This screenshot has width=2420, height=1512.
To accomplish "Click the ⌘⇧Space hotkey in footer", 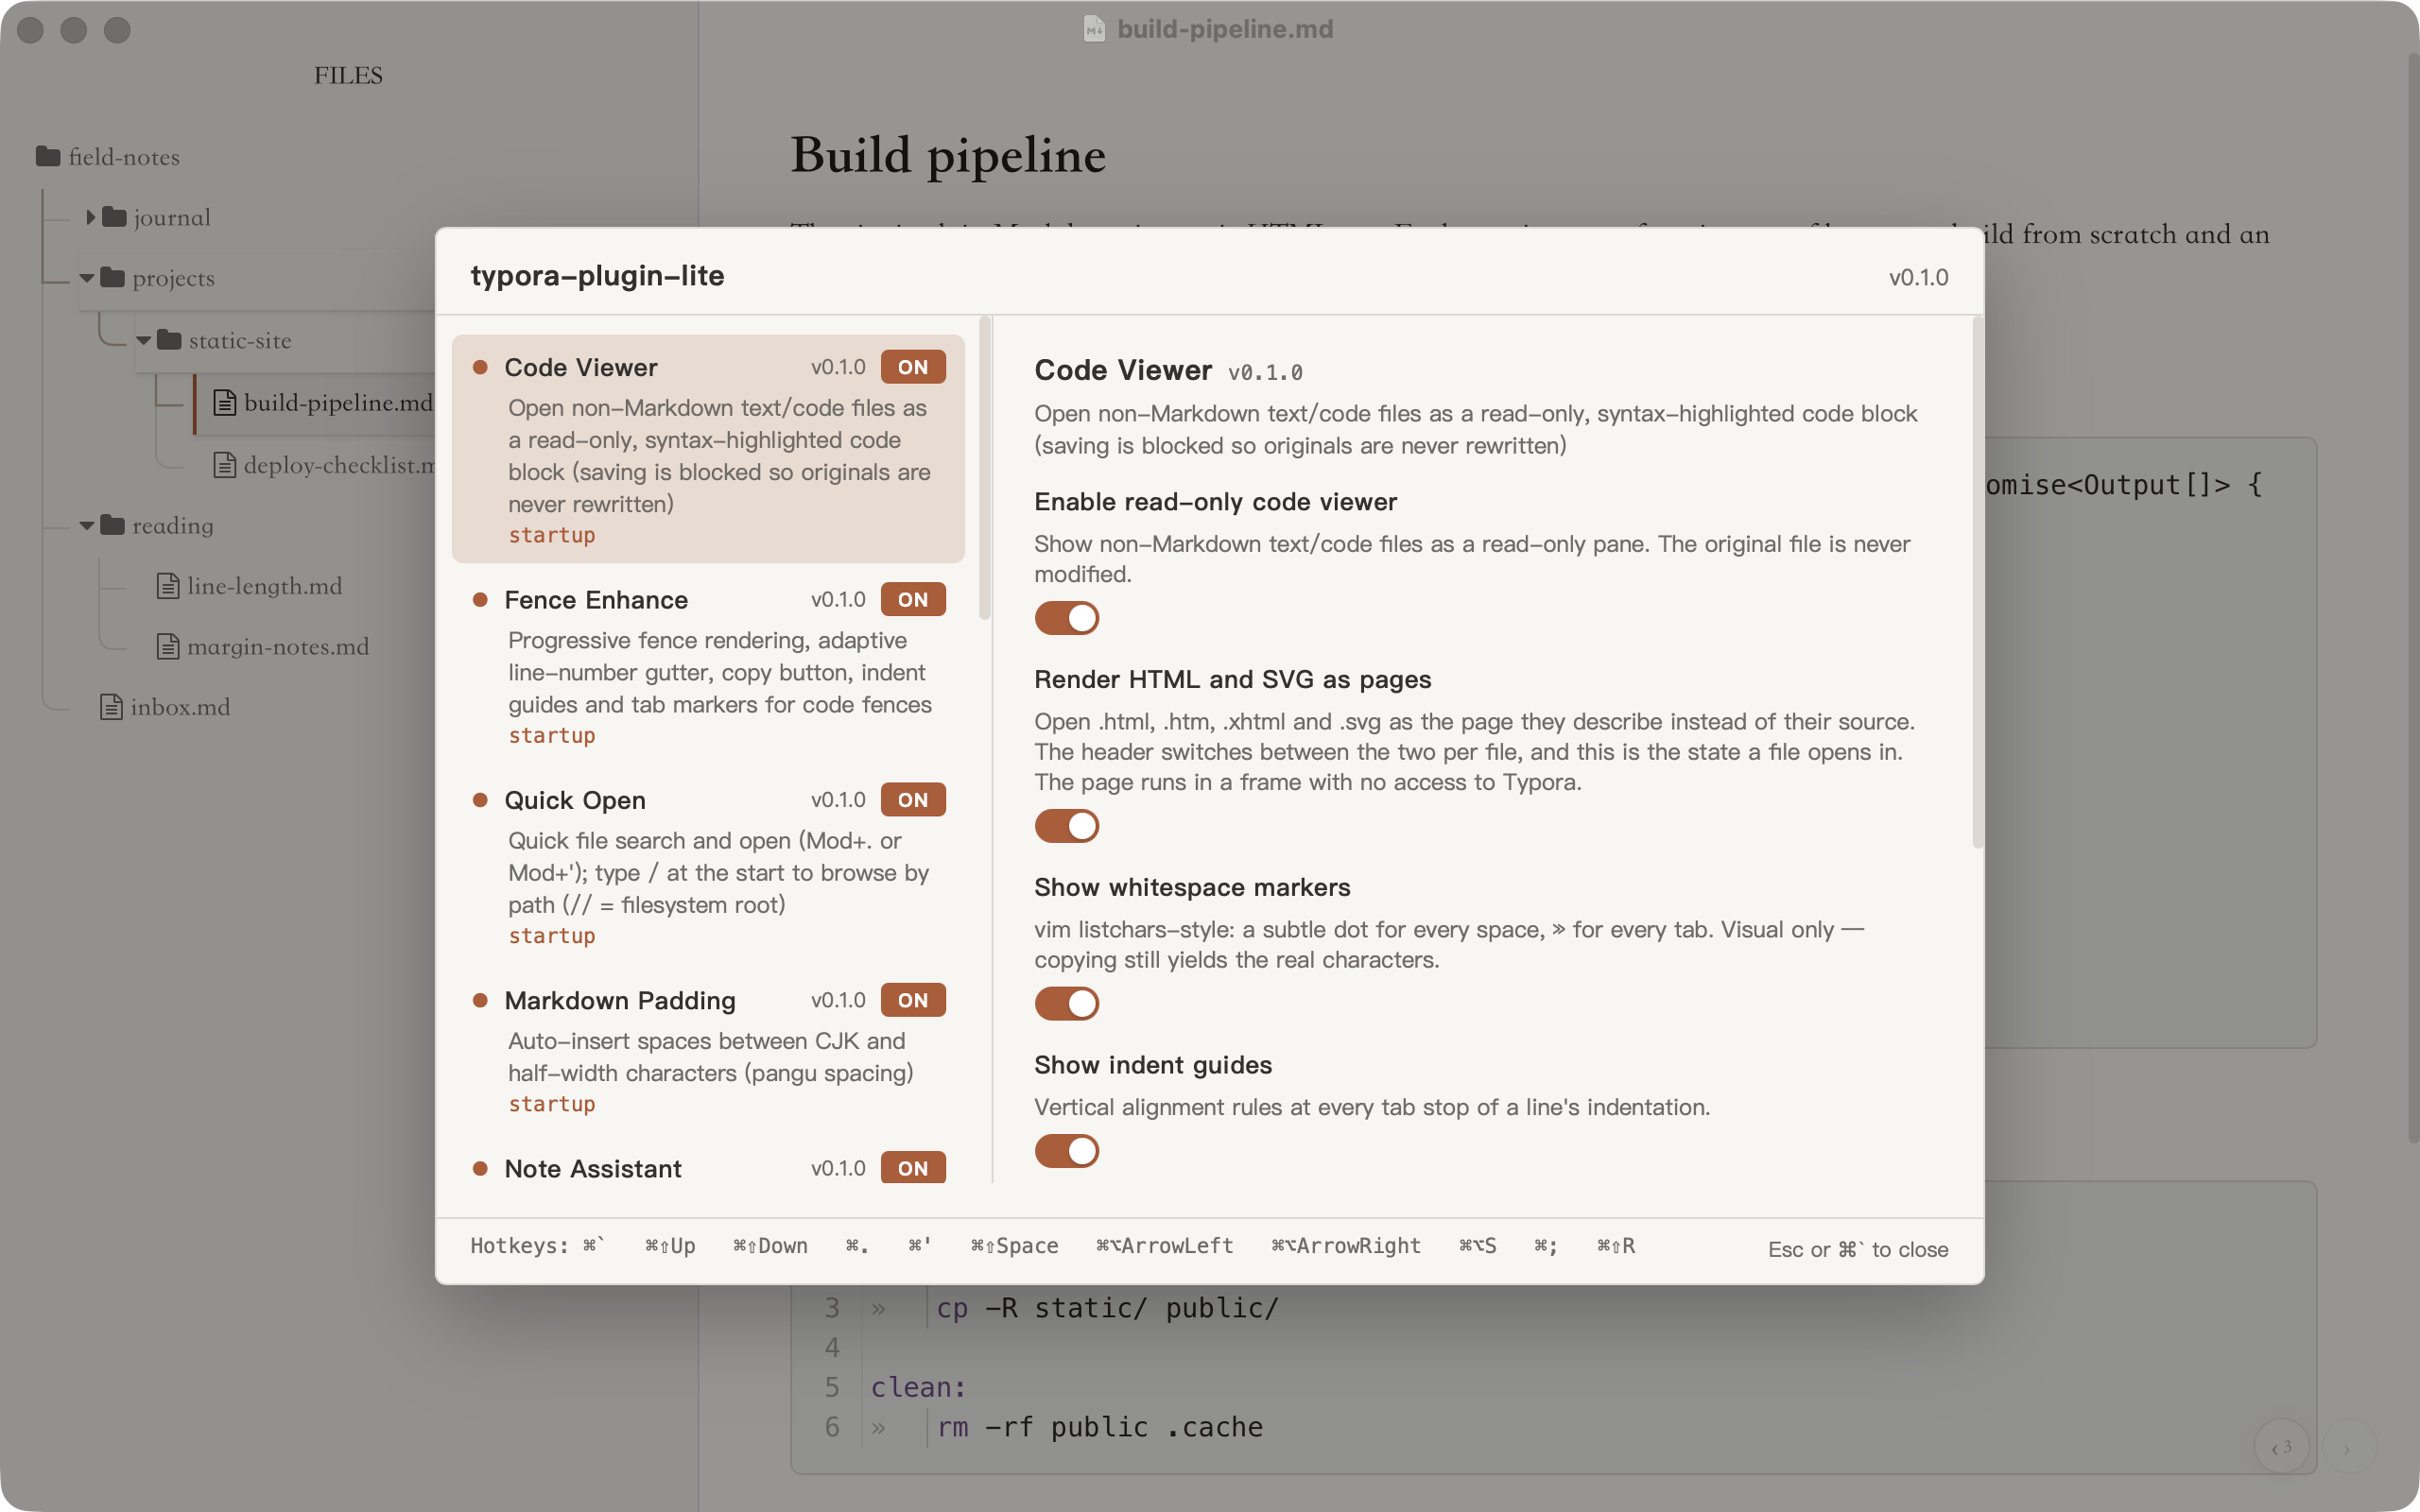I will pos(1014,1246).
